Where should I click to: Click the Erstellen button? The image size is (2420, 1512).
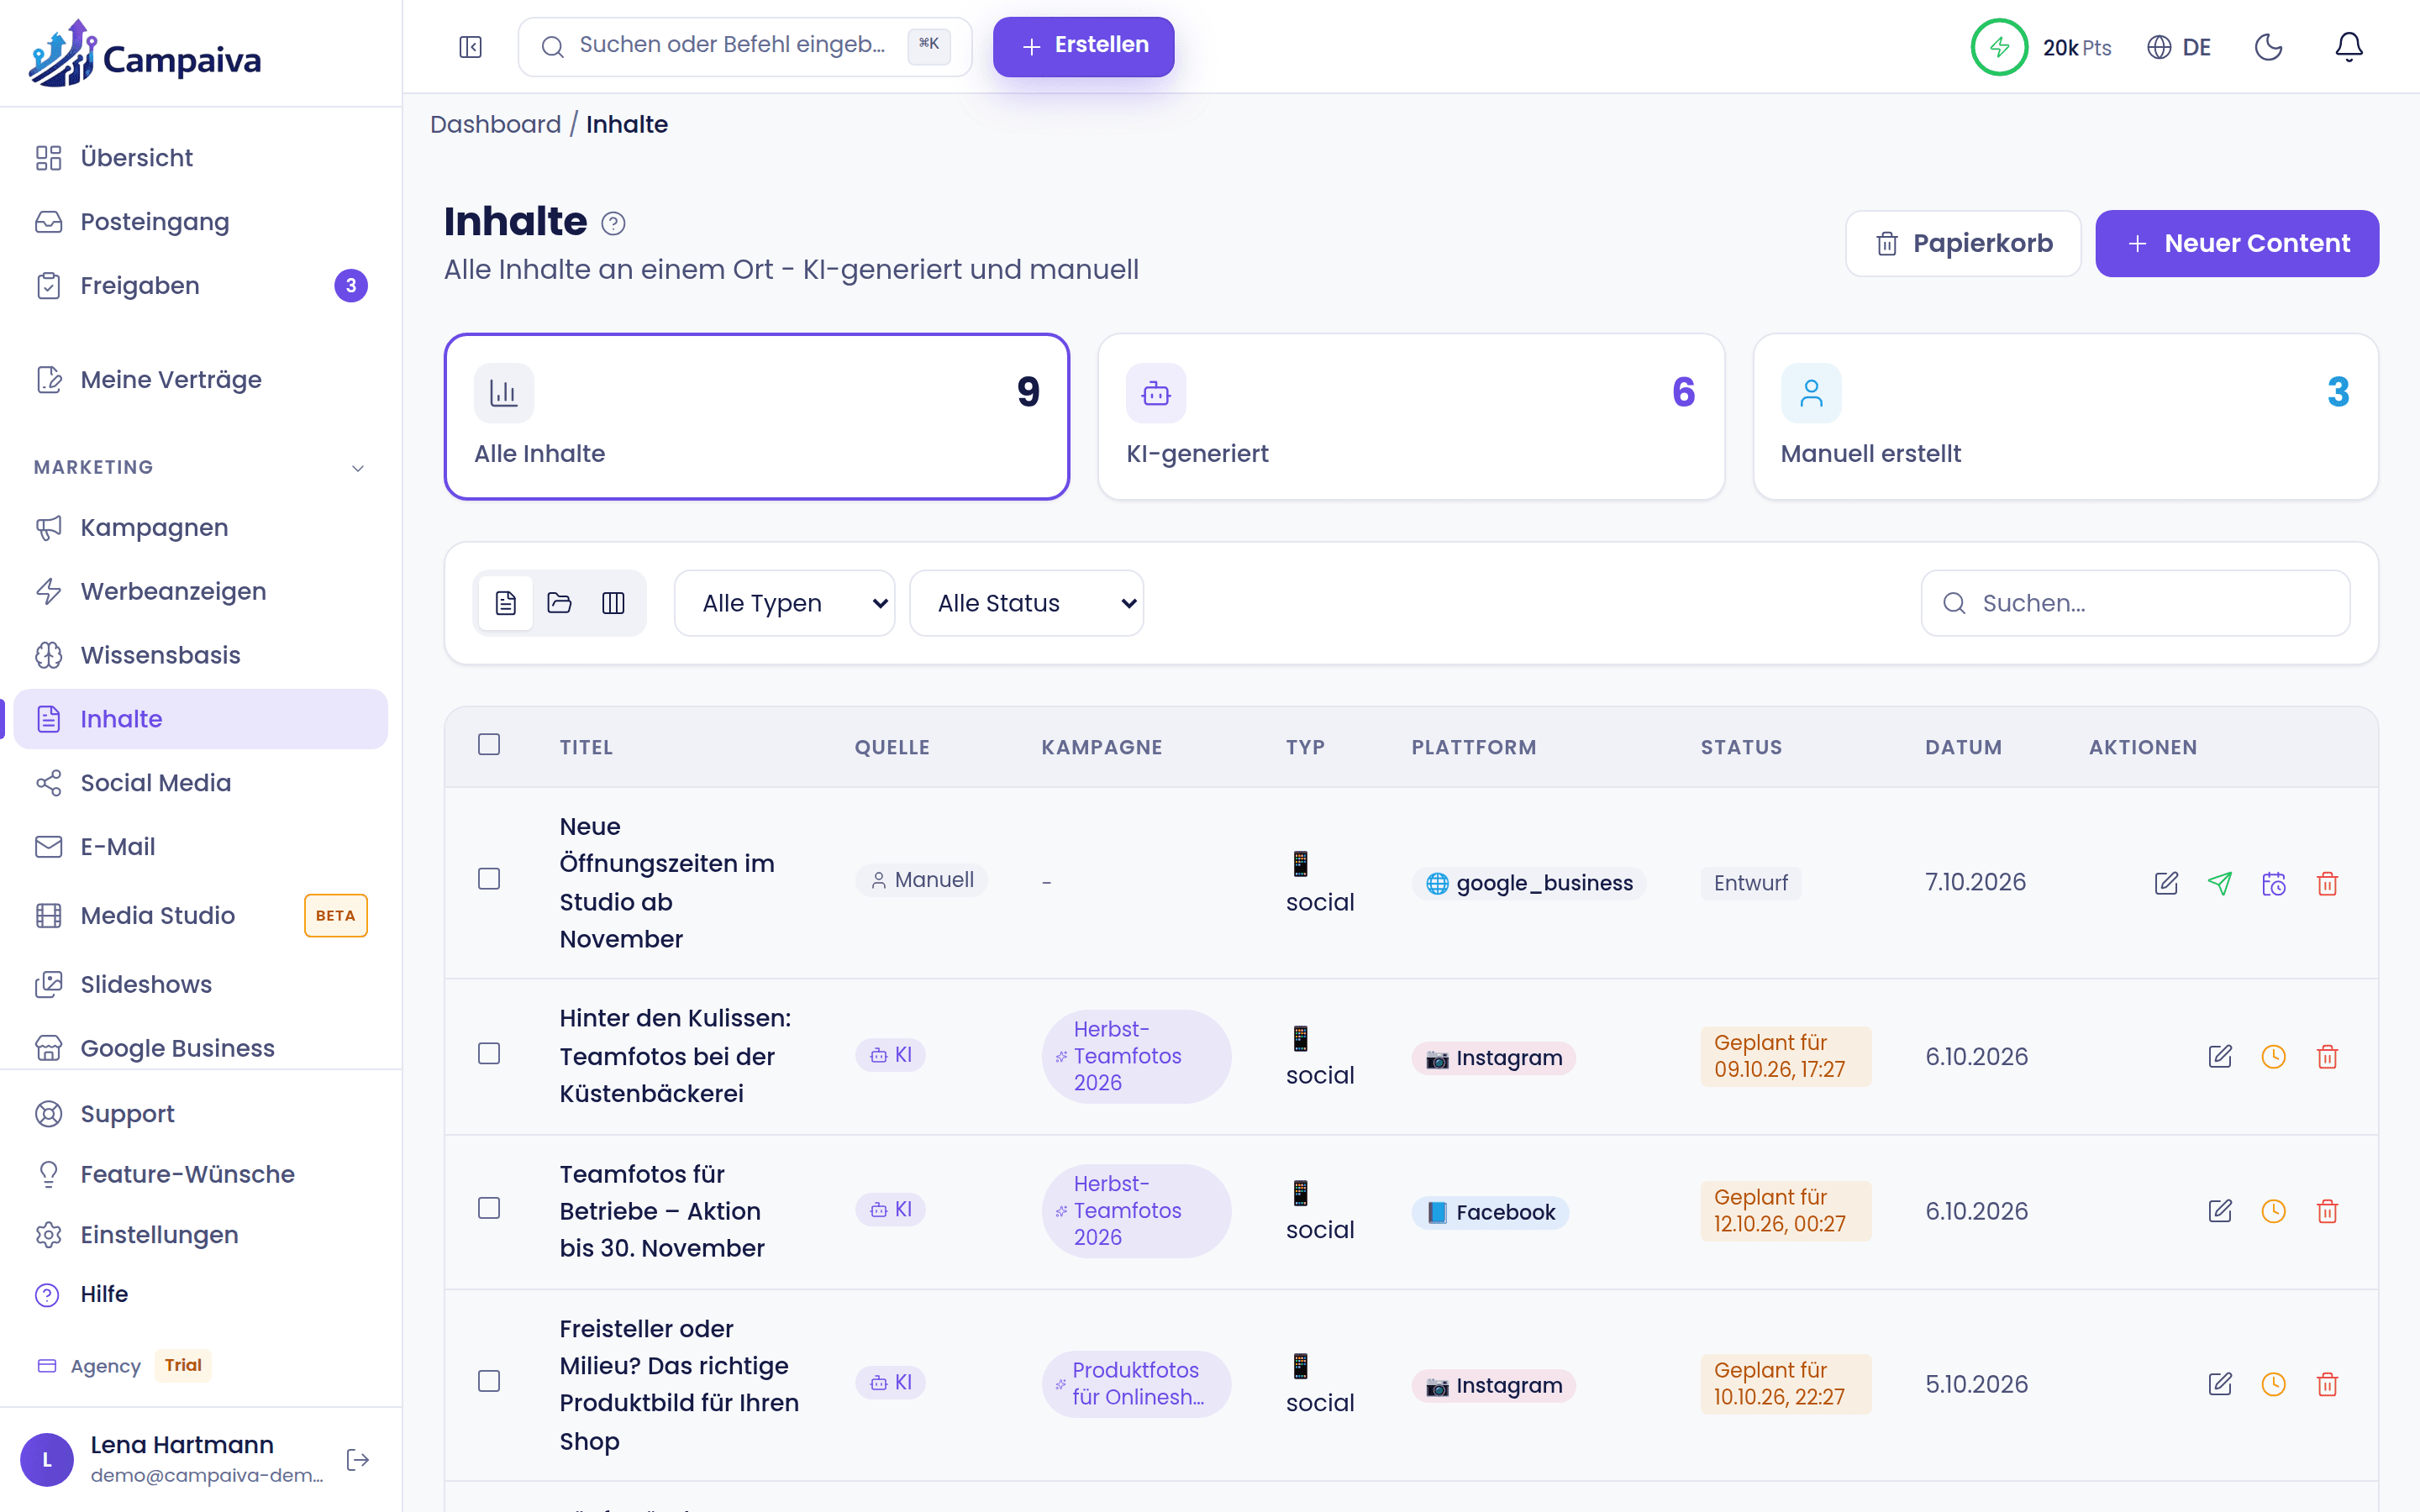[1083, 46]
